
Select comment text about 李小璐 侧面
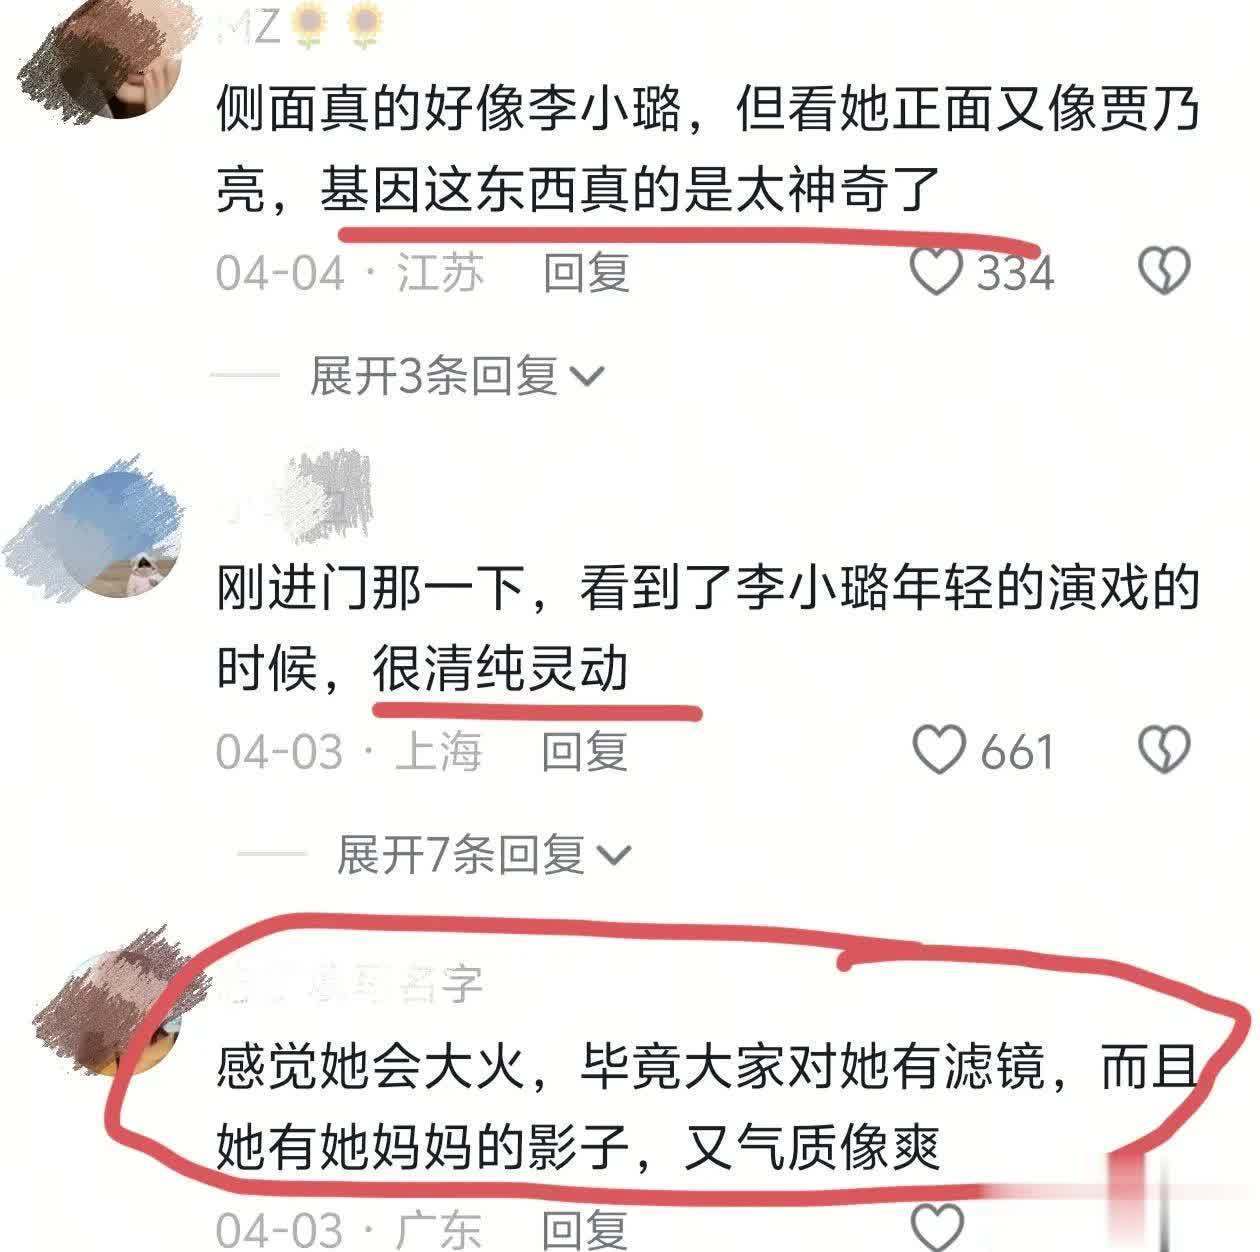[707, 149]
